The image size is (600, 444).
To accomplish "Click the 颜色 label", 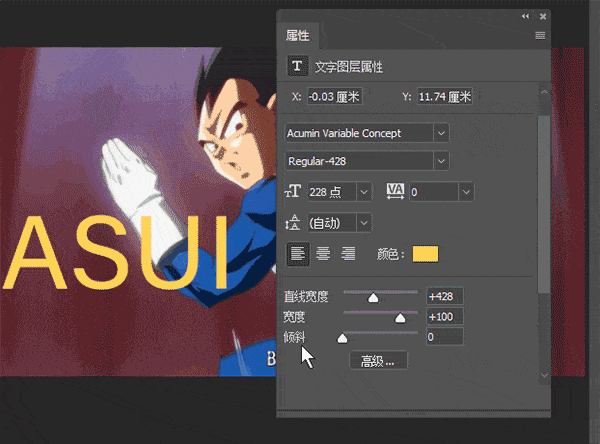I will [x=390, y=254].
